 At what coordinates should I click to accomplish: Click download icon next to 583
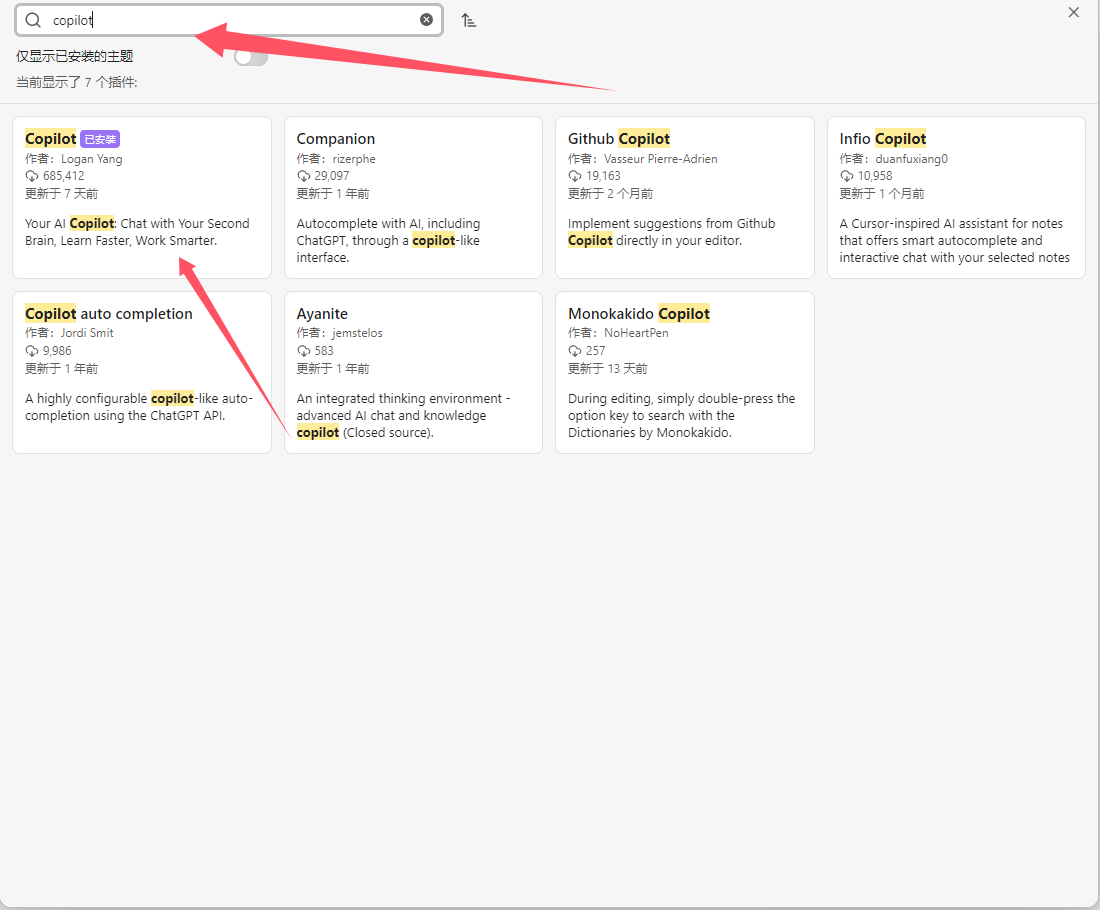click(303, 351)
